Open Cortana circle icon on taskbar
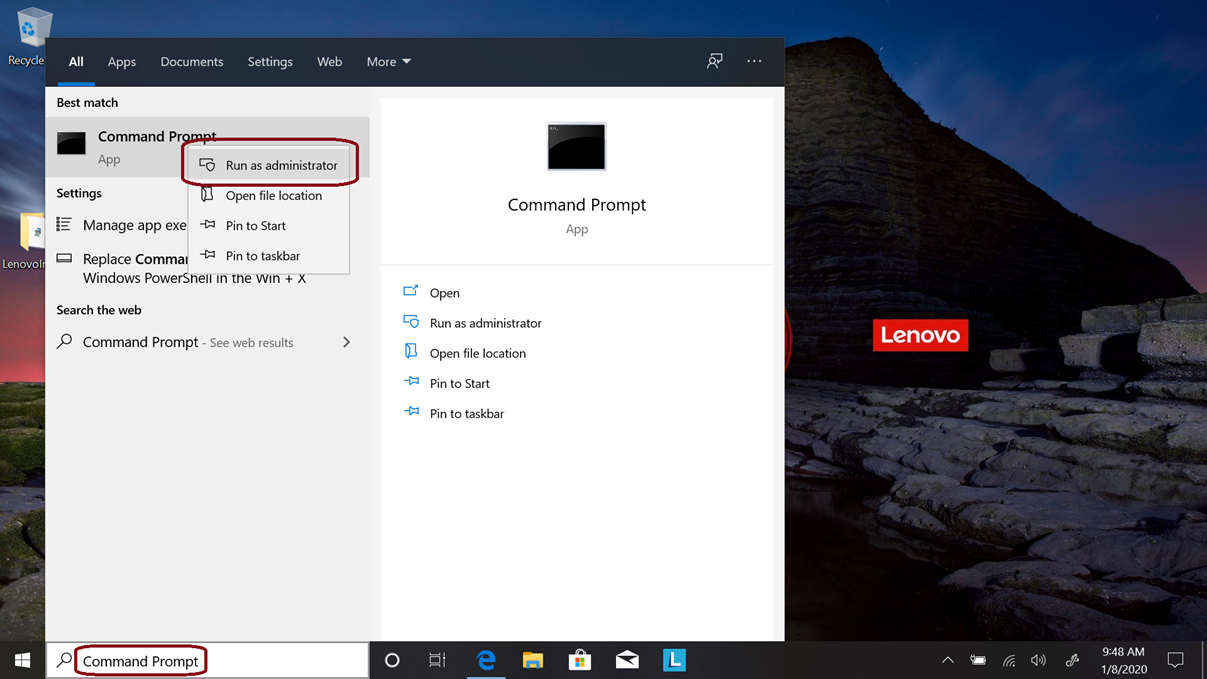 [x=392, y=660]
